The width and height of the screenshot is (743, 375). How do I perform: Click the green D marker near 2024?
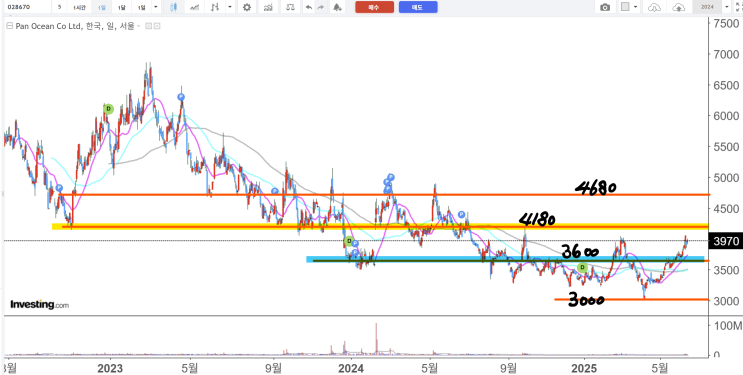tap(349, 241)
